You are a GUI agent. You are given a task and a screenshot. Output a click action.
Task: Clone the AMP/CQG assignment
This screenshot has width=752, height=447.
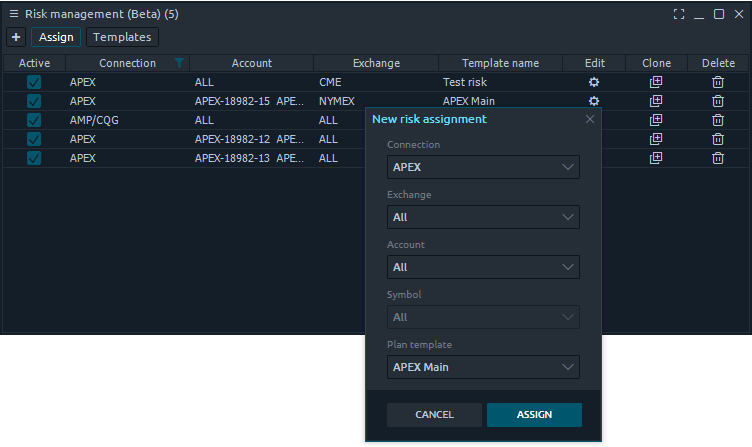656,120
